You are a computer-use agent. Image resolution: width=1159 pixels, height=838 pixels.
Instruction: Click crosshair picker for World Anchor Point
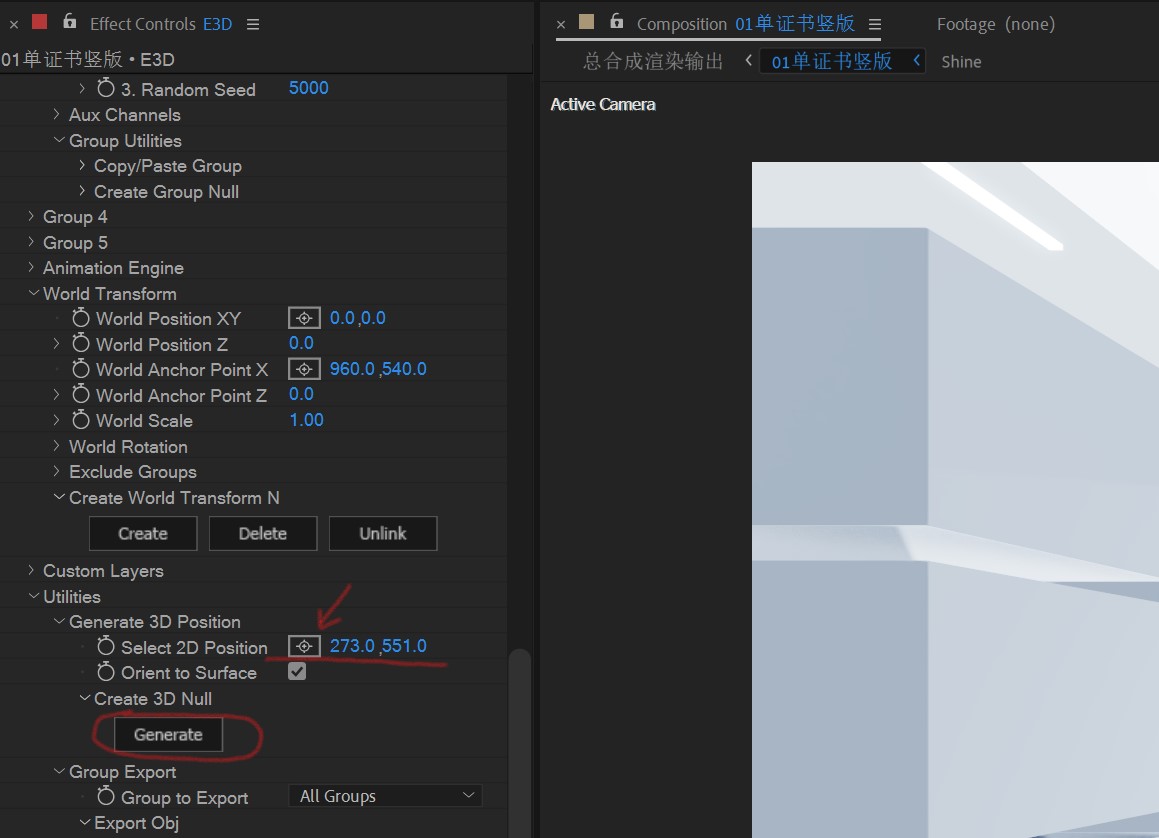304,369
